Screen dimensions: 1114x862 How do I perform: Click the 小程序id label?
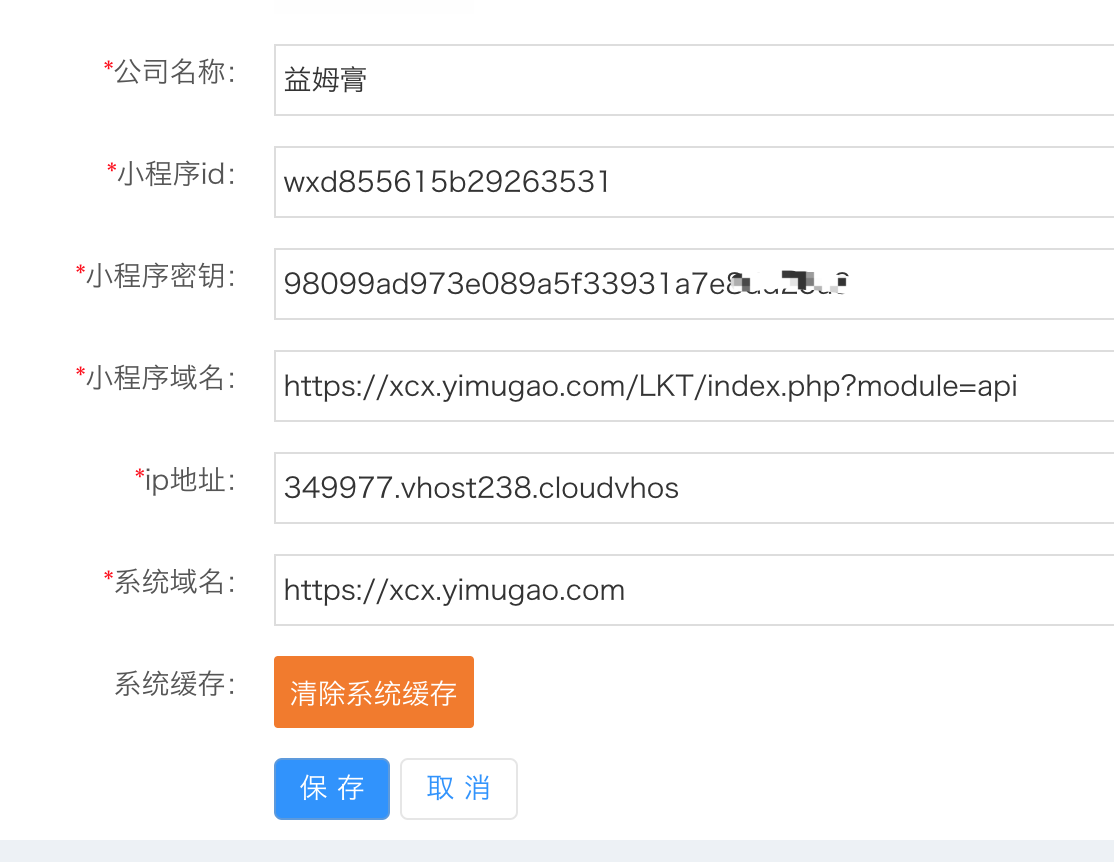point(171,174)
